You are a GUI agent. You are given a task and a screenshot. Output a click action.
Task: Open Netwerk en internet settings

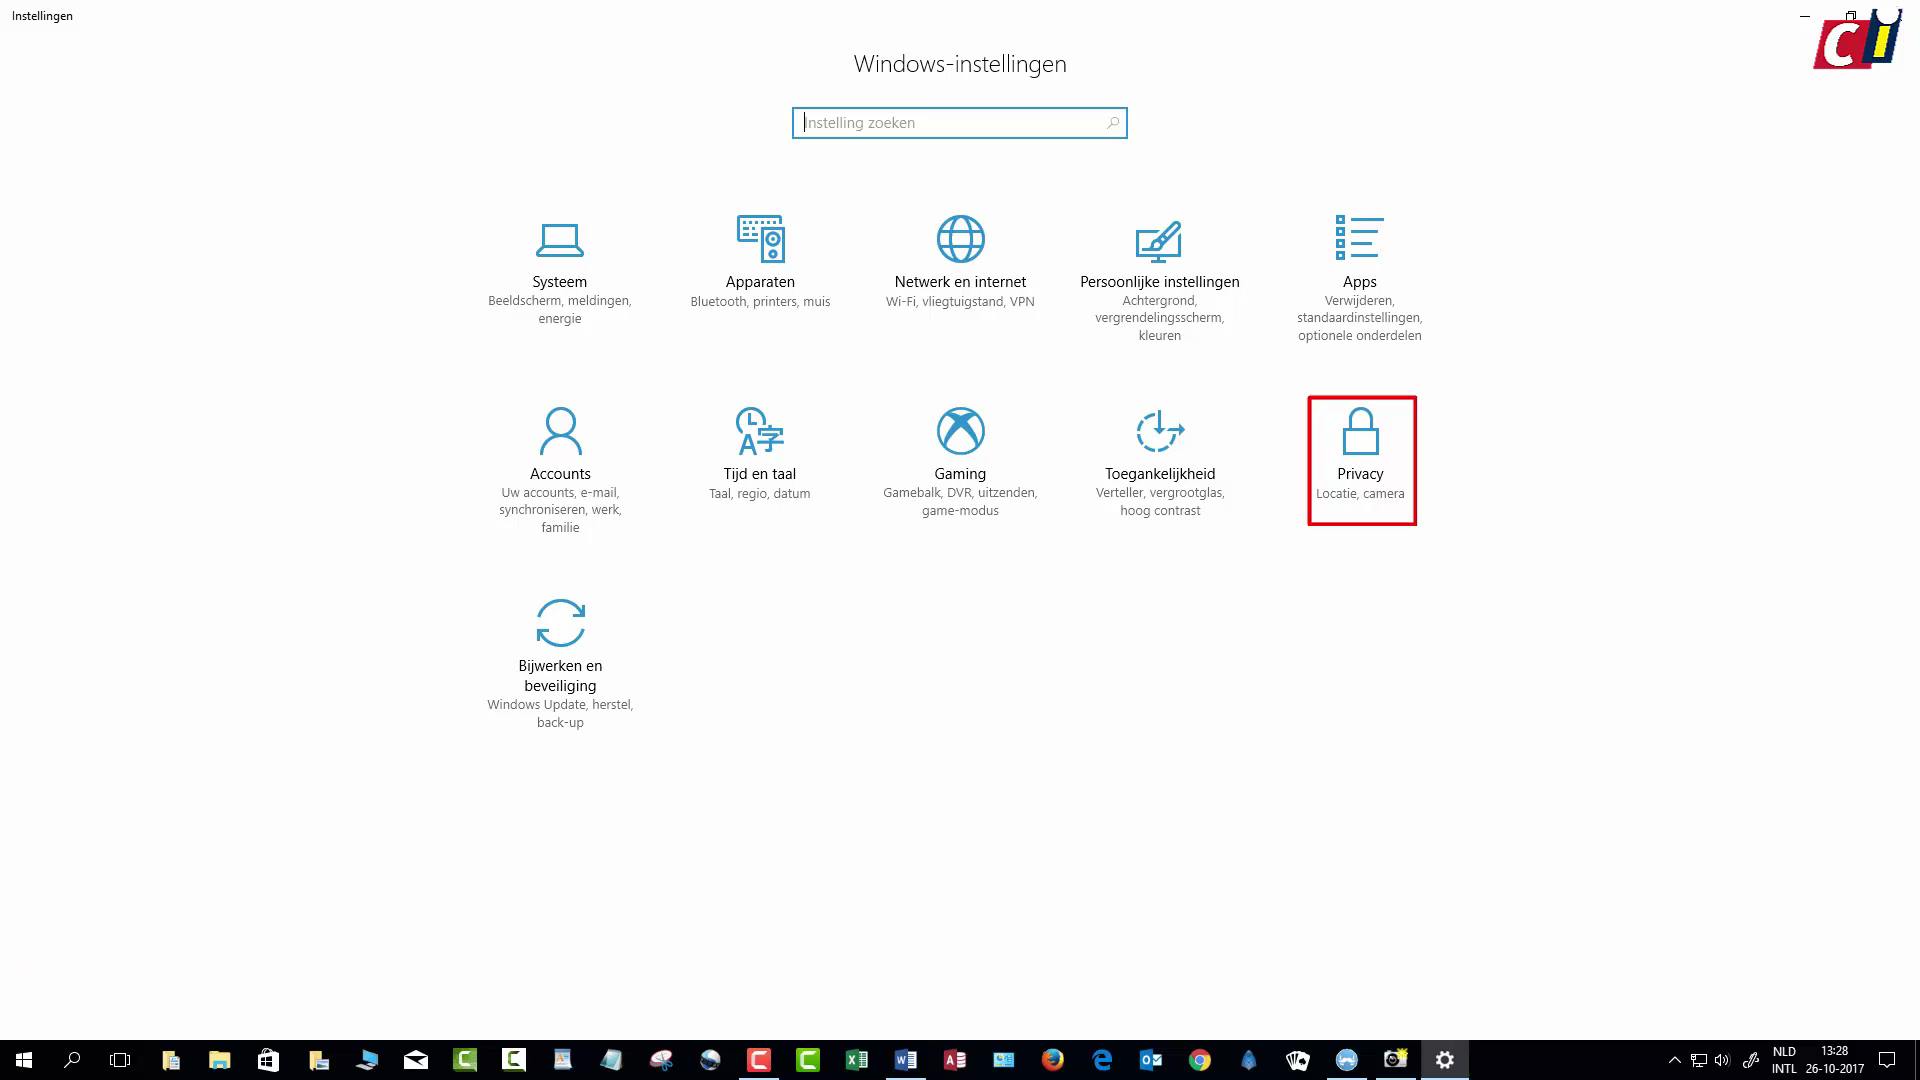[960, 260]
